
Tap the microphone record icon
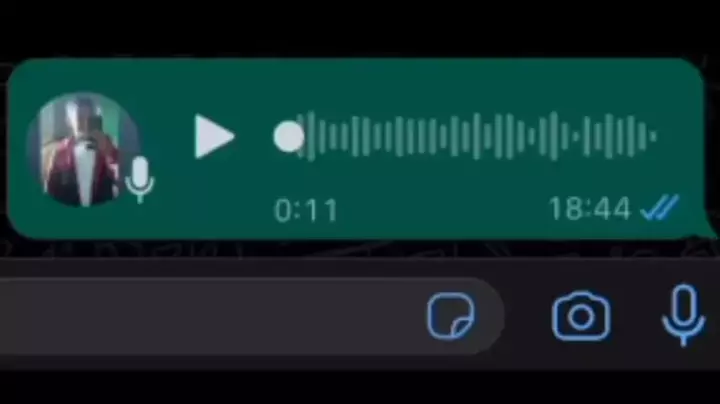[683, 315]
